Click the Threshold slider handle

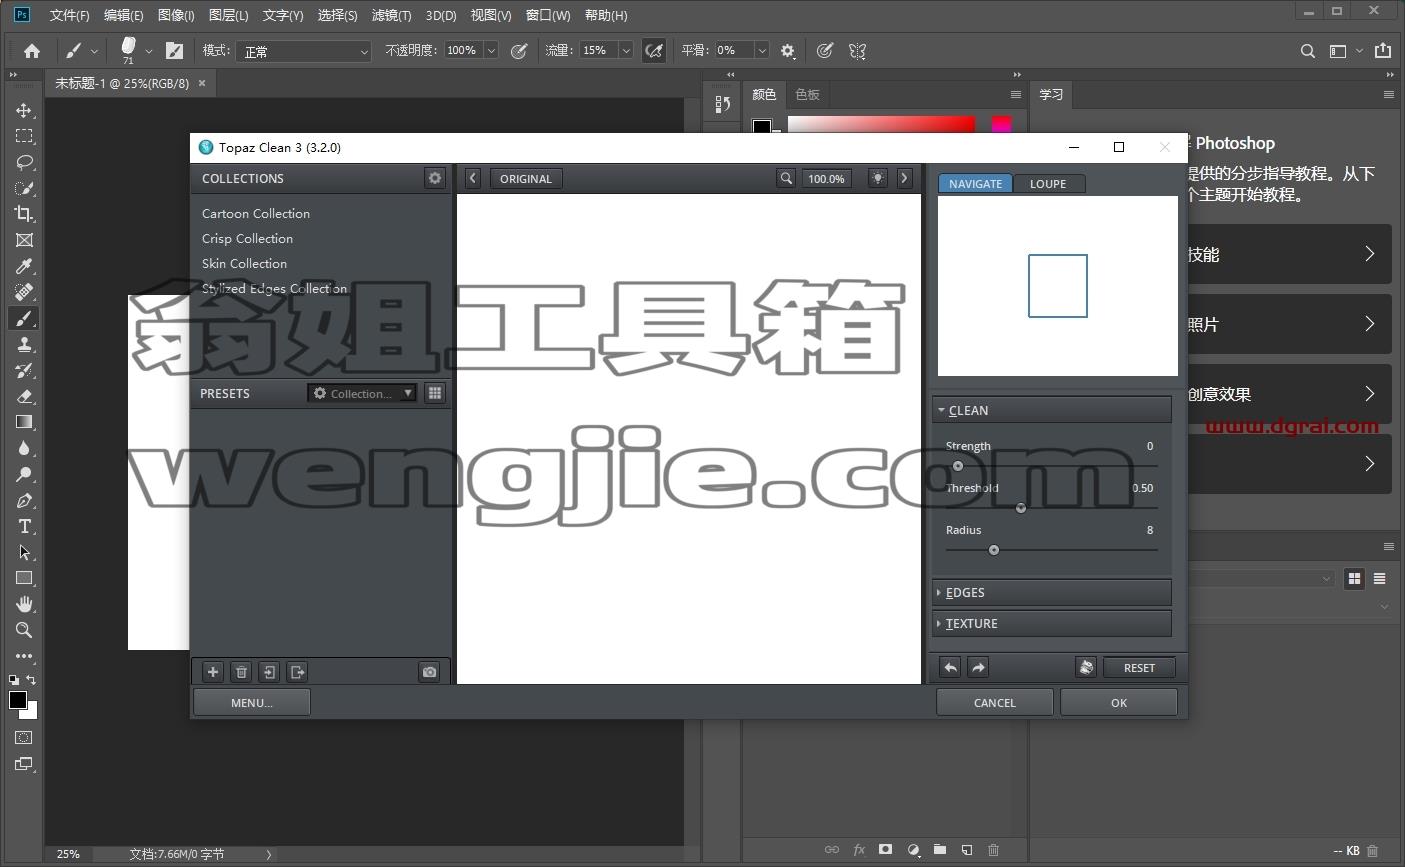1021,508
